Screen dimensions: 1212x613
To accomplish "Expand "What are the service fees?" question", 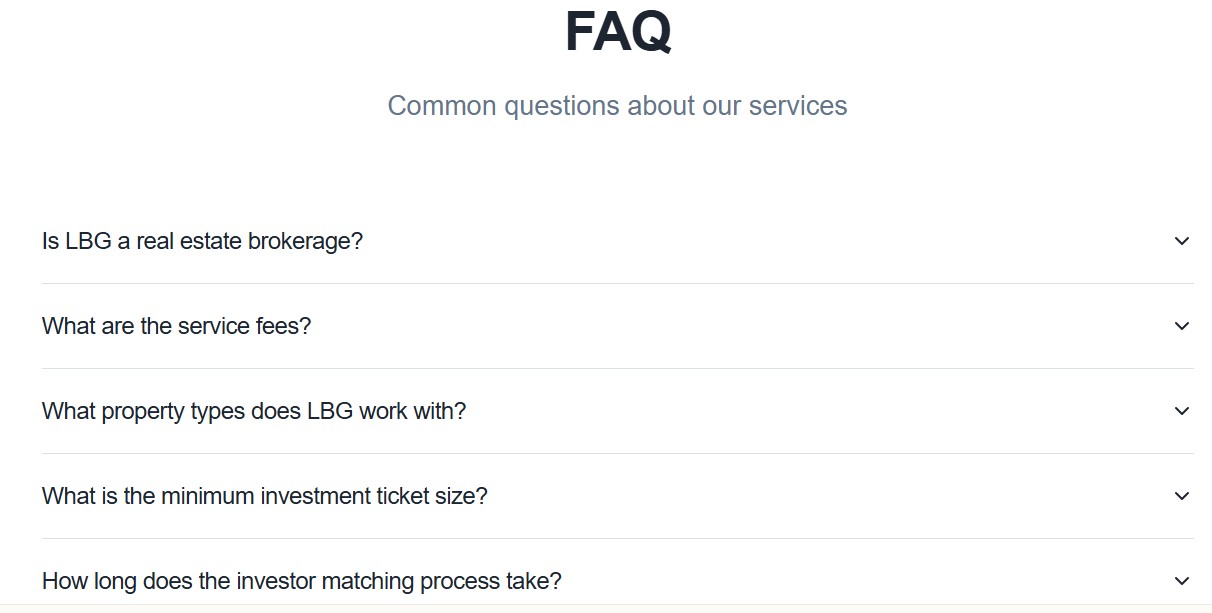I will pos(177,326).
